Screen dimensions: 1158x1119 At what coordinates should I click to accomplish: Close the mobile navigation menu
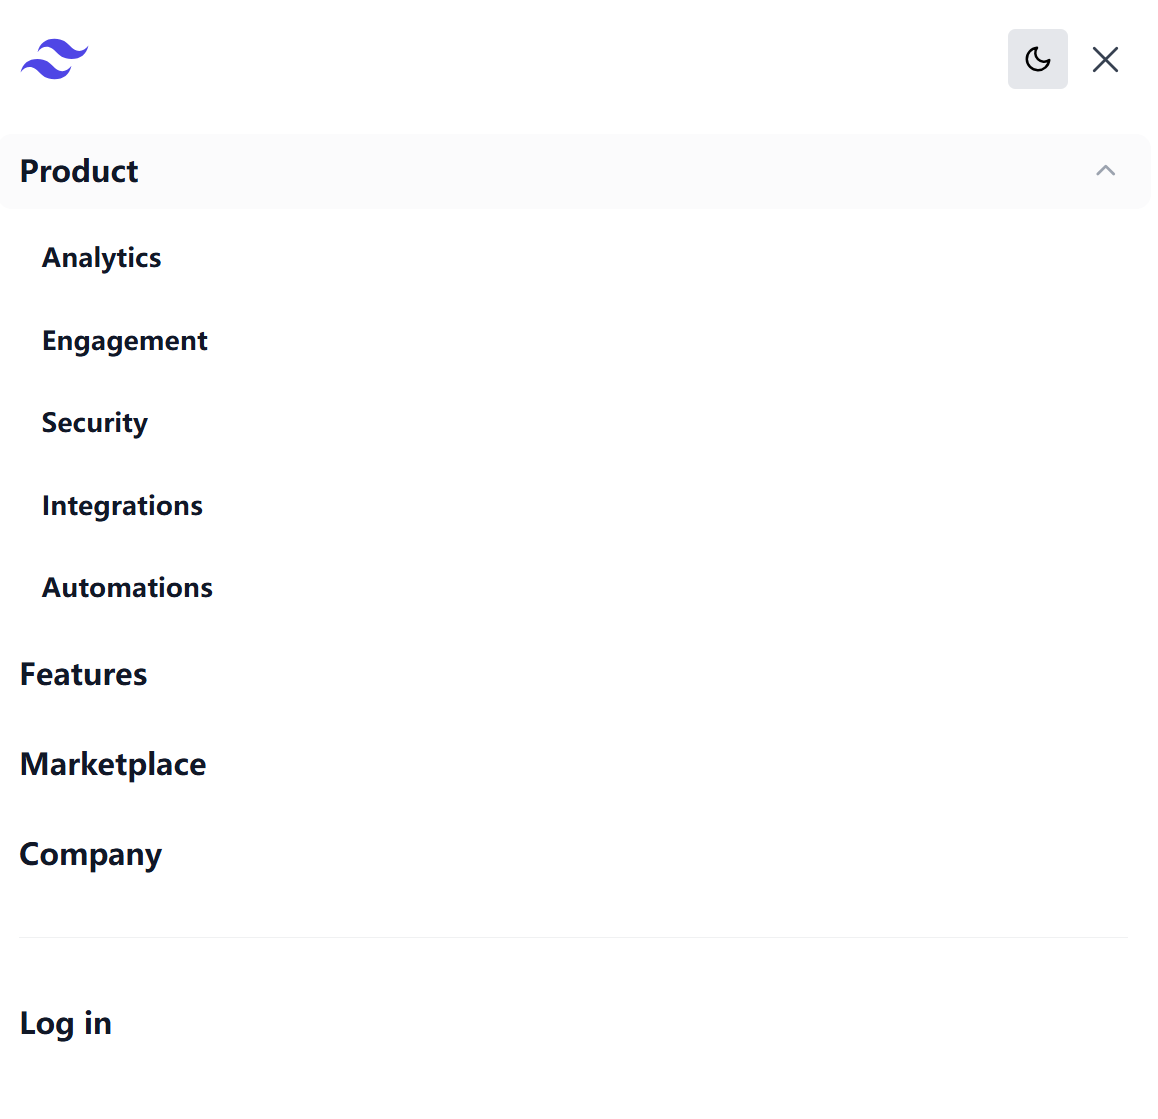(x=1105, y=59)
